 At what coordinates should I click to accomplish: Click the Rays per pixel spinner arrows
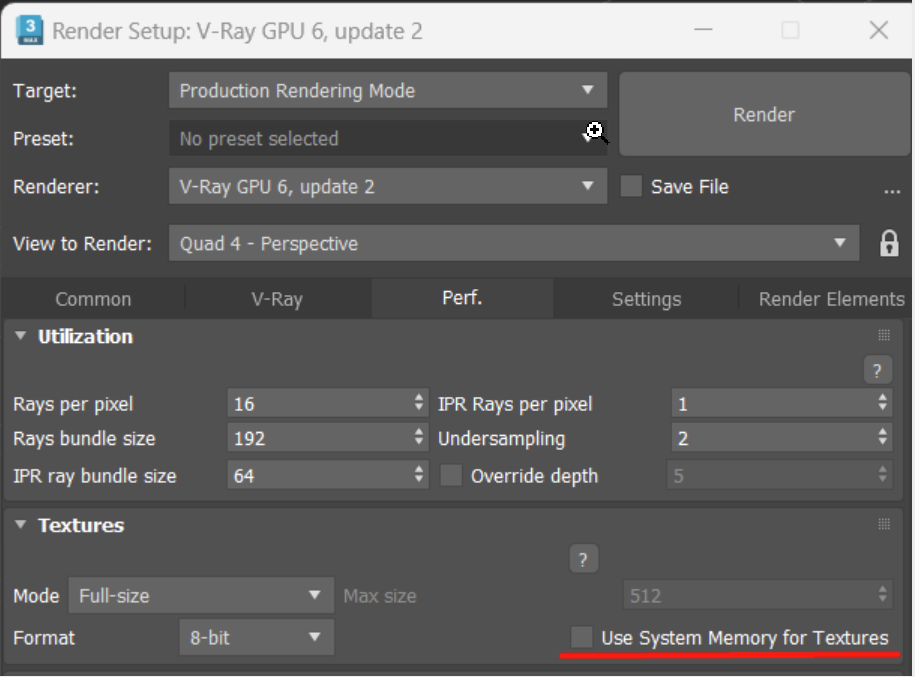pos(419,404)
